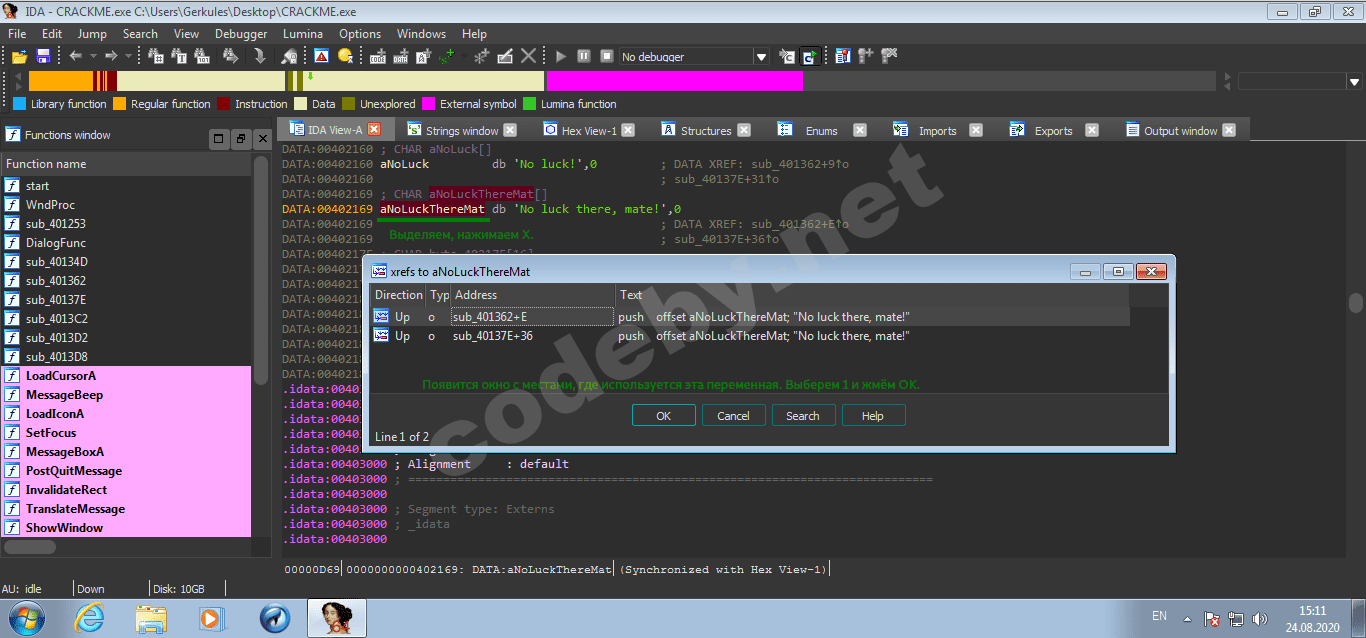The width and height of the screenshot is (1366, 638).
Task: Open the File menu
Action: [x=17, y=33]
